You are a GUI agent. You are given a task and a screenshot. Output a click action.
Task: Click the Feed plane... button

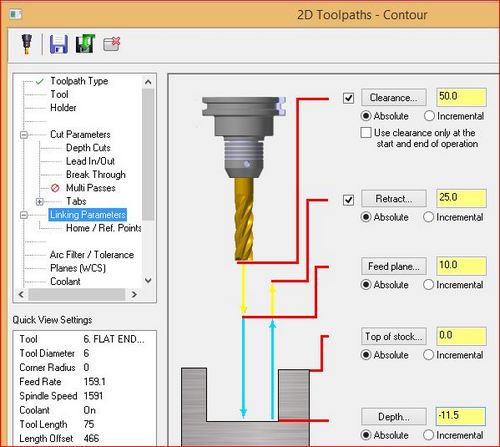click(394, 266)
